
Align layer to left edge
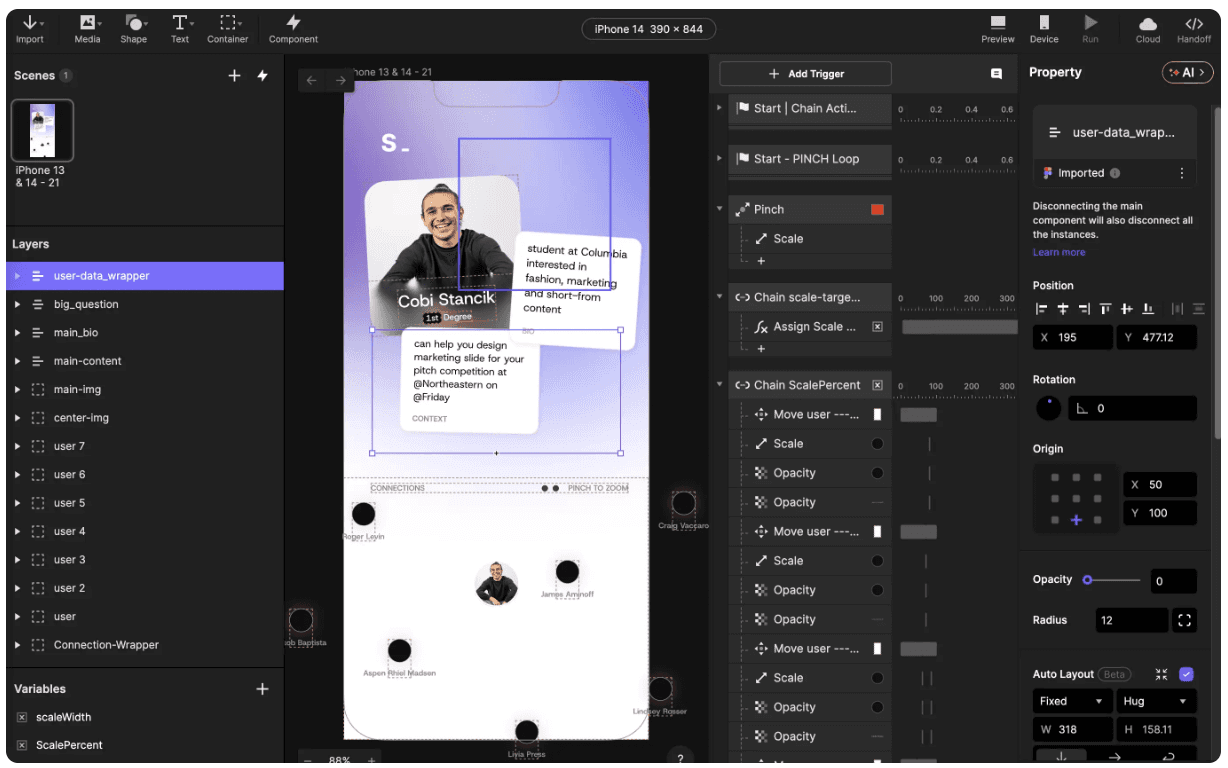[1041, 309]
